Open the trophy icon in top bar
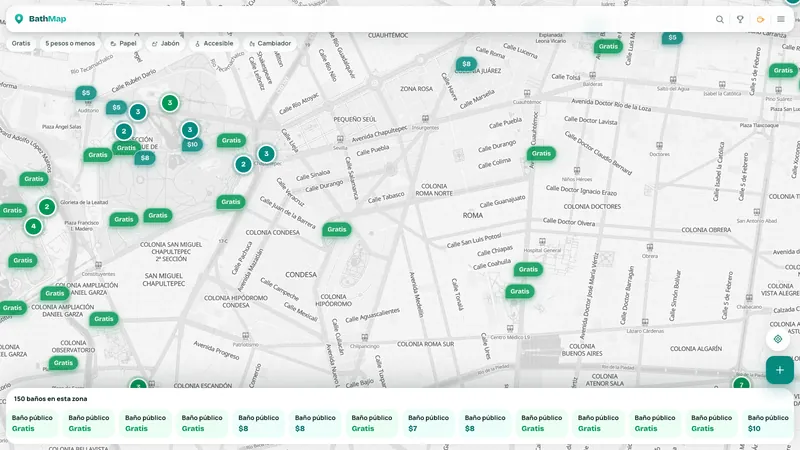 click(740, 19)
